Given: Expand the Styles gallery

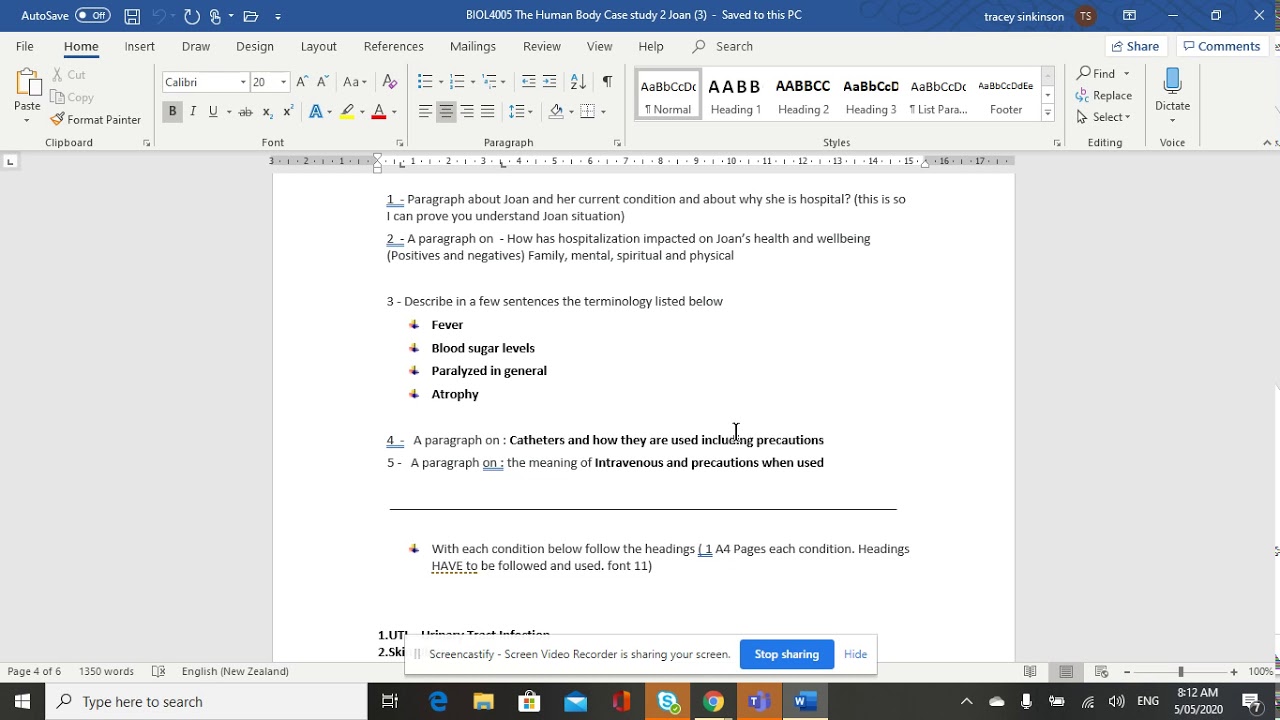Looking at the screenshot, I should (1048, 113).
